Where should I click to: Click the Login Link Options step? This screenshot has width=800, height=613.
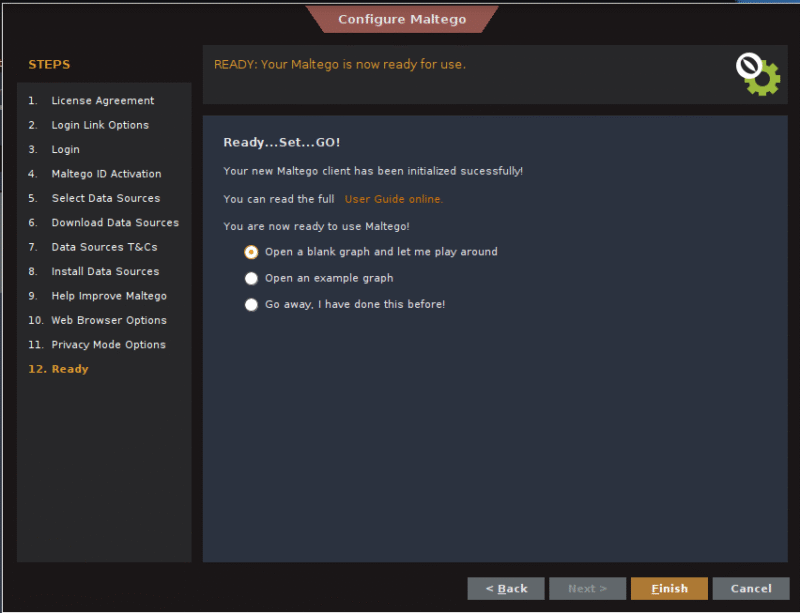100,125
